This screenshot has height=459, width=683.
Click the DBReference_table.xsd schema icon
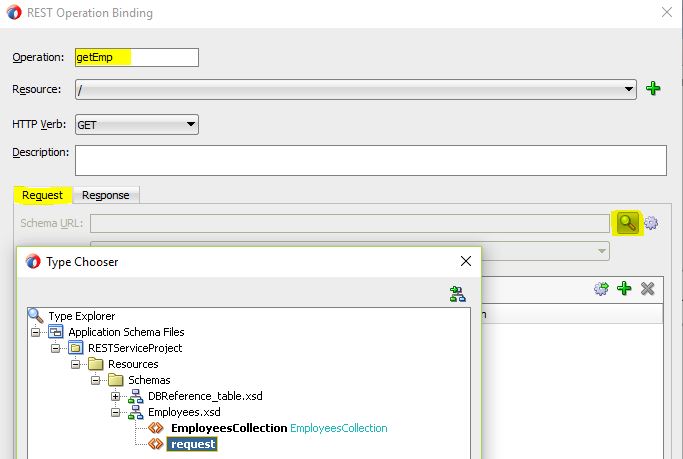135,396
